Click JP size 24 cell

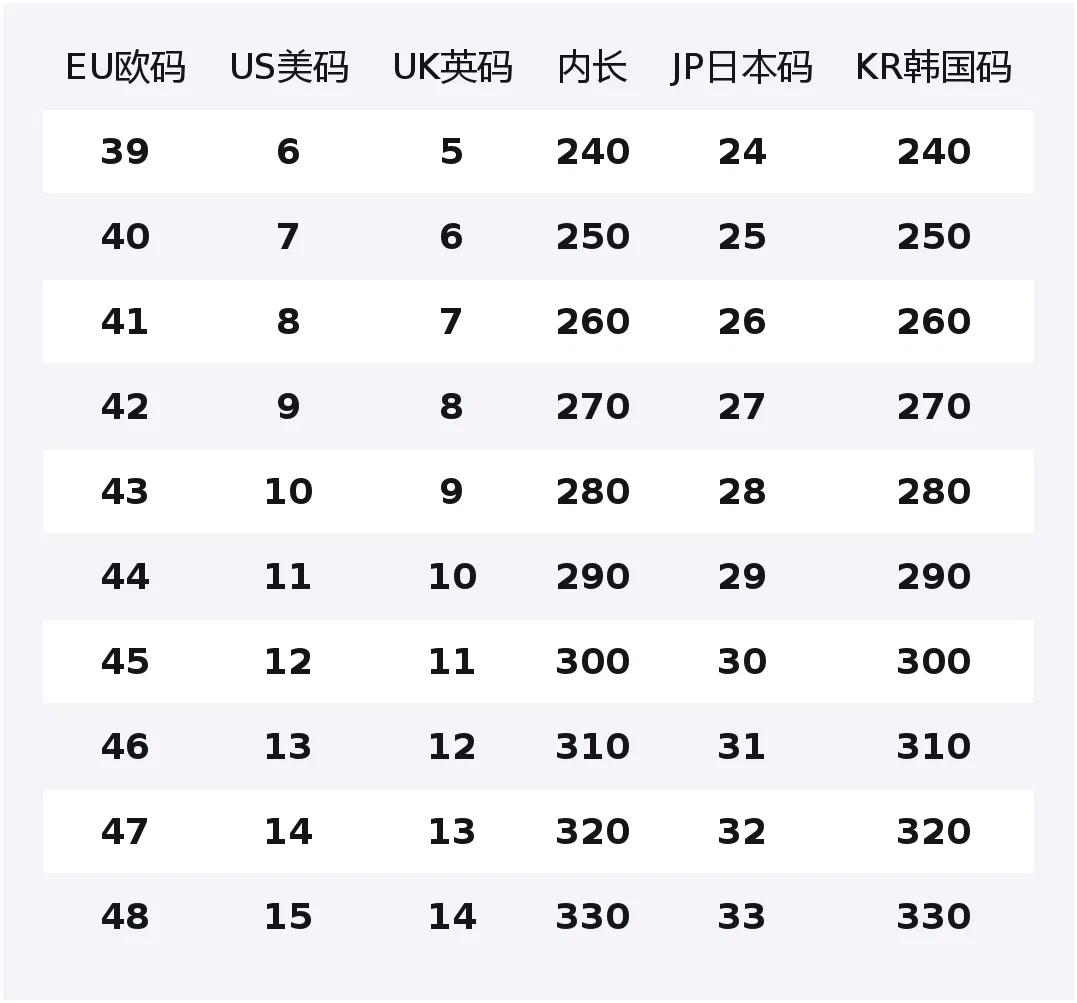click(742, 151)
